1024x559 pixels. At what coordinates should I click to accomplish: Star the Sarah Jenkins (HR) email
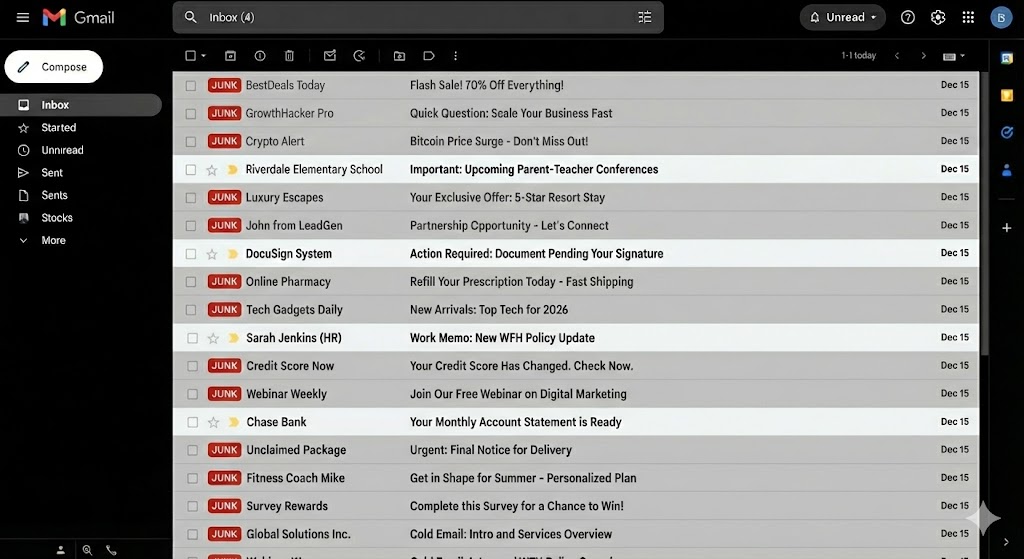213,338
